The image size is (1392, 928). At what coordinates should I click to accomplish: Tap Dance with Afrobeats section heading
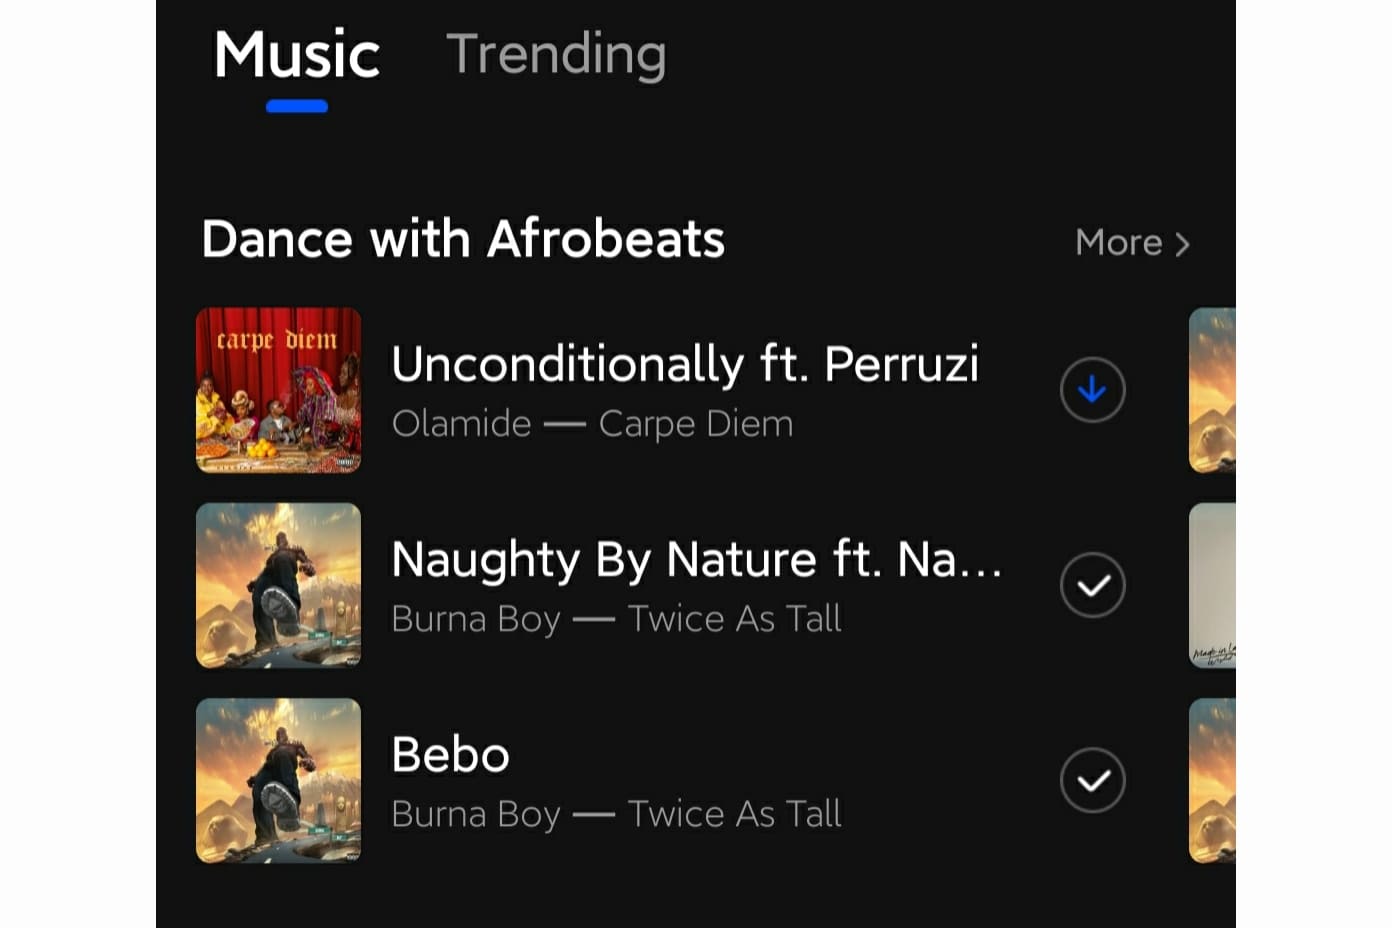[x=463, y=239]
